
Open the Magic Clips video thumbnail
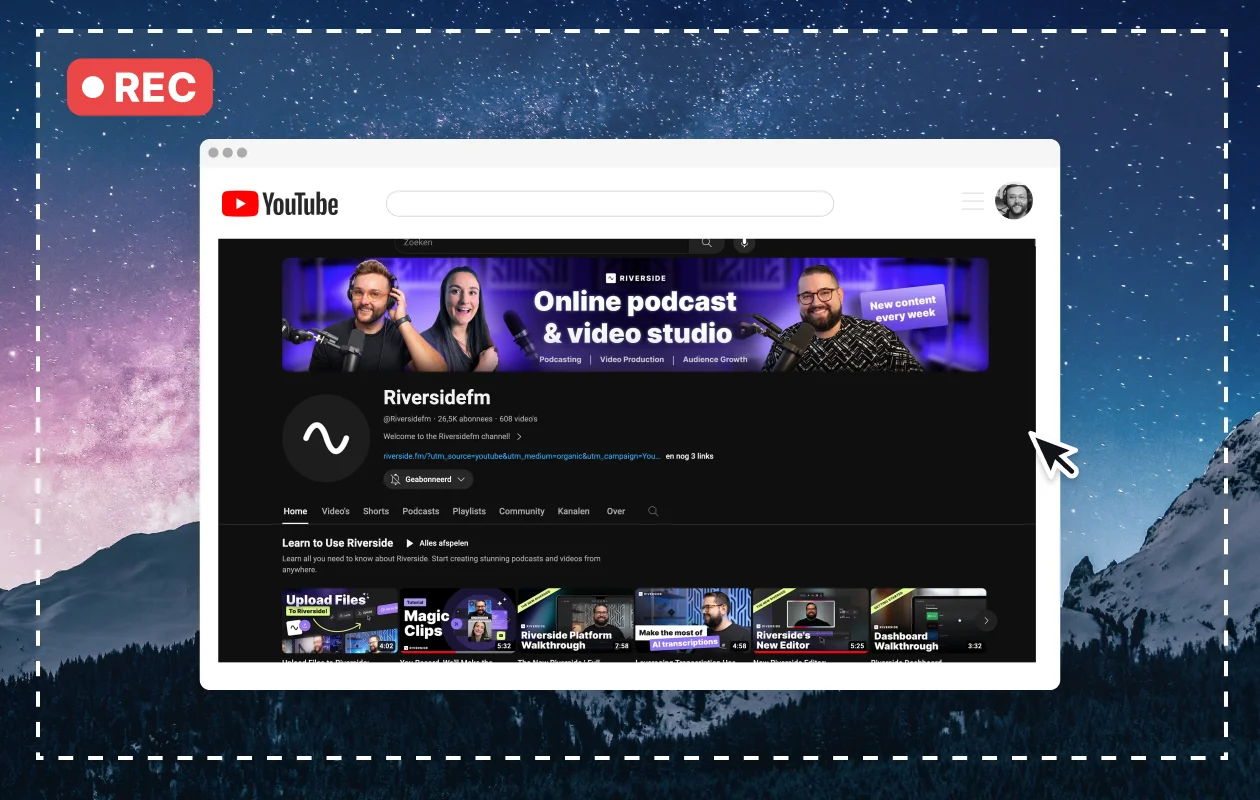[x=457, y=620]
